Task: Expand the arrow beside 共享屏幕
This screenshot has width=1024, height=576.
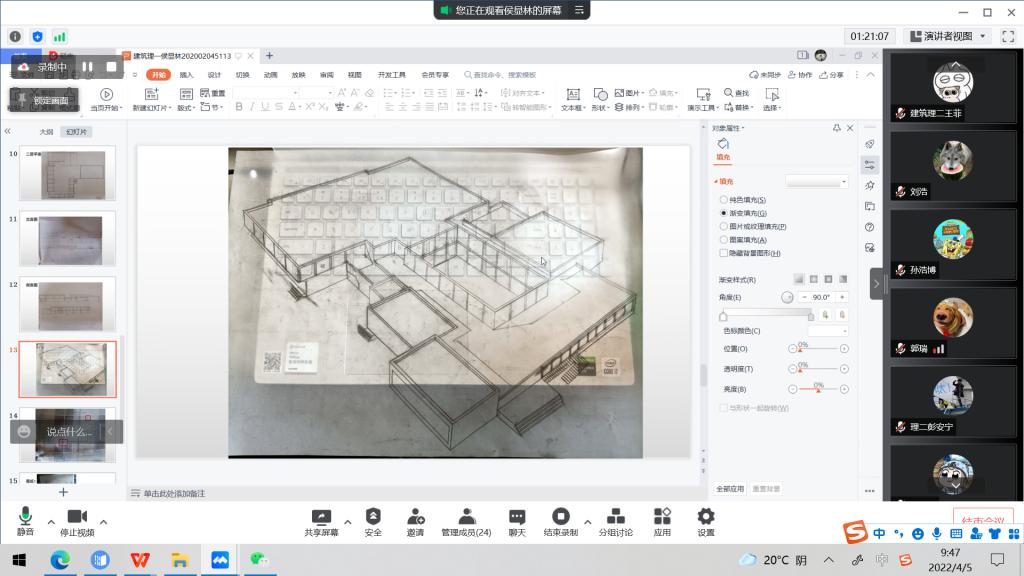Action: [x=348, y=522]
